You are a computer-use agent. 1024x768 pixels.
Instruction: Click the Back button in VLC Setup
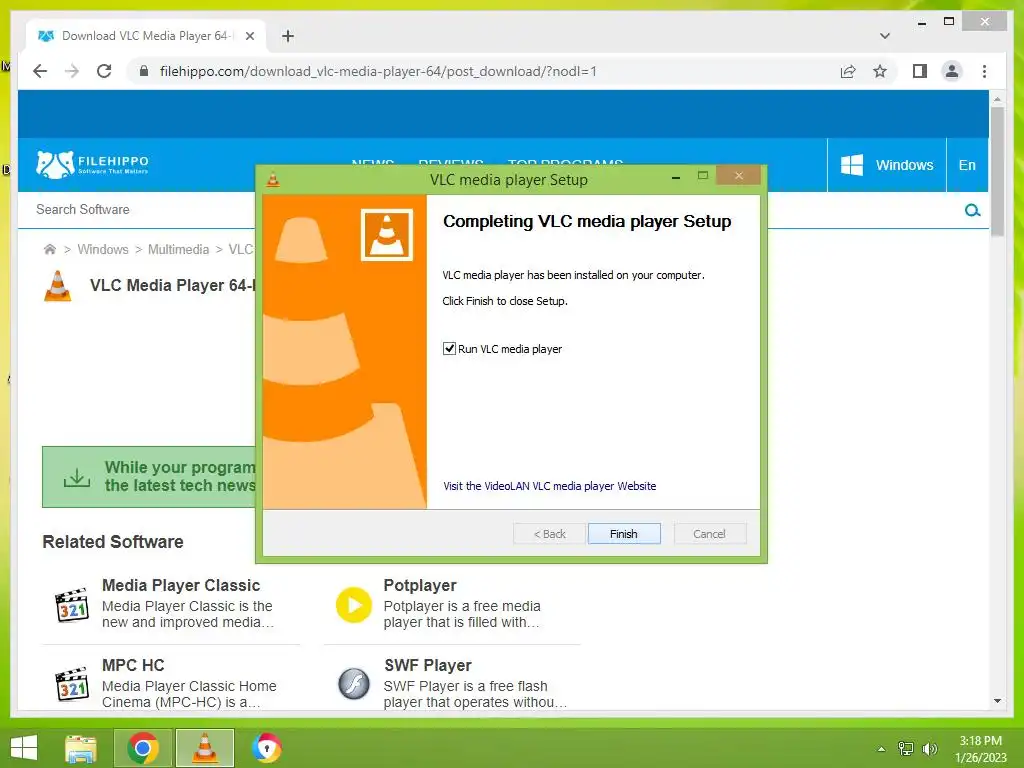tap(549, 534)
